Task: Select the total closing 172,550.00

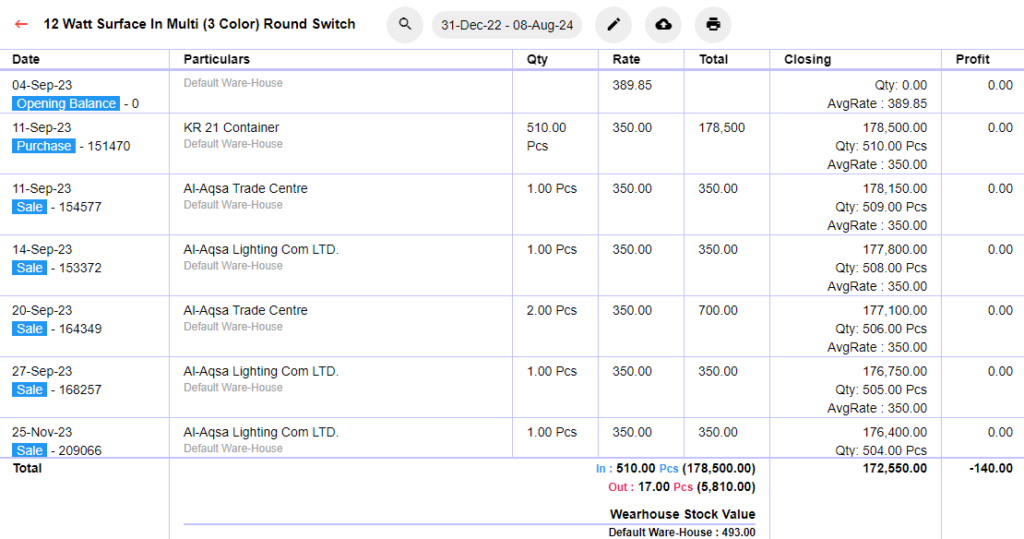Action: [895, 468]
